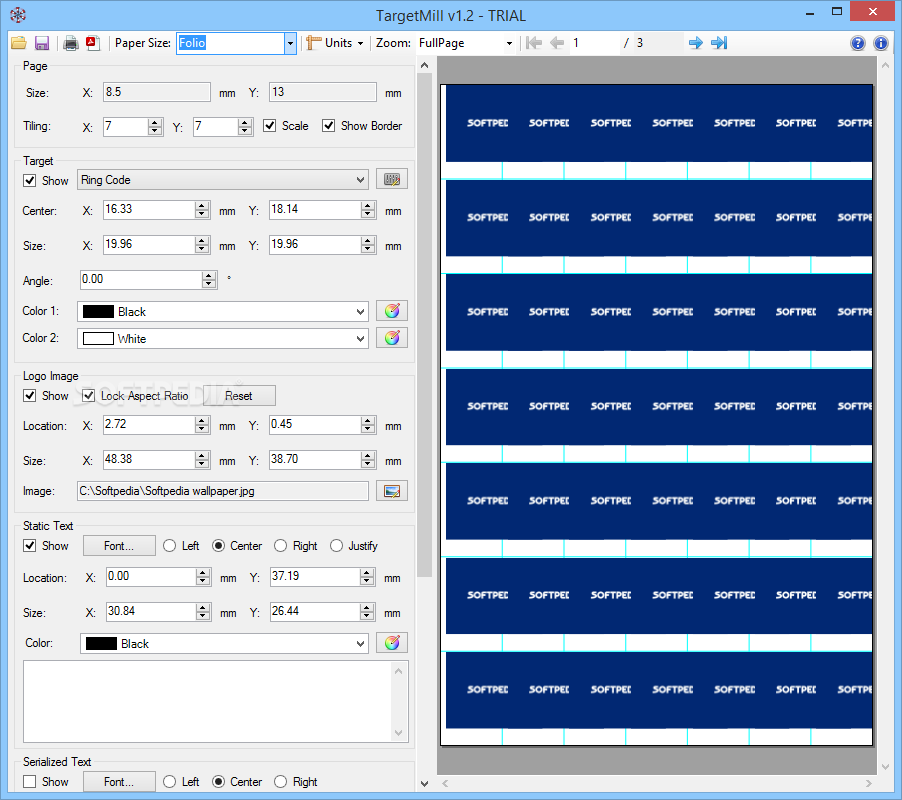The width and height of the screenshot is (902, 800).
Task: Open color picker for Static Text color
Action: coord(392,643)
